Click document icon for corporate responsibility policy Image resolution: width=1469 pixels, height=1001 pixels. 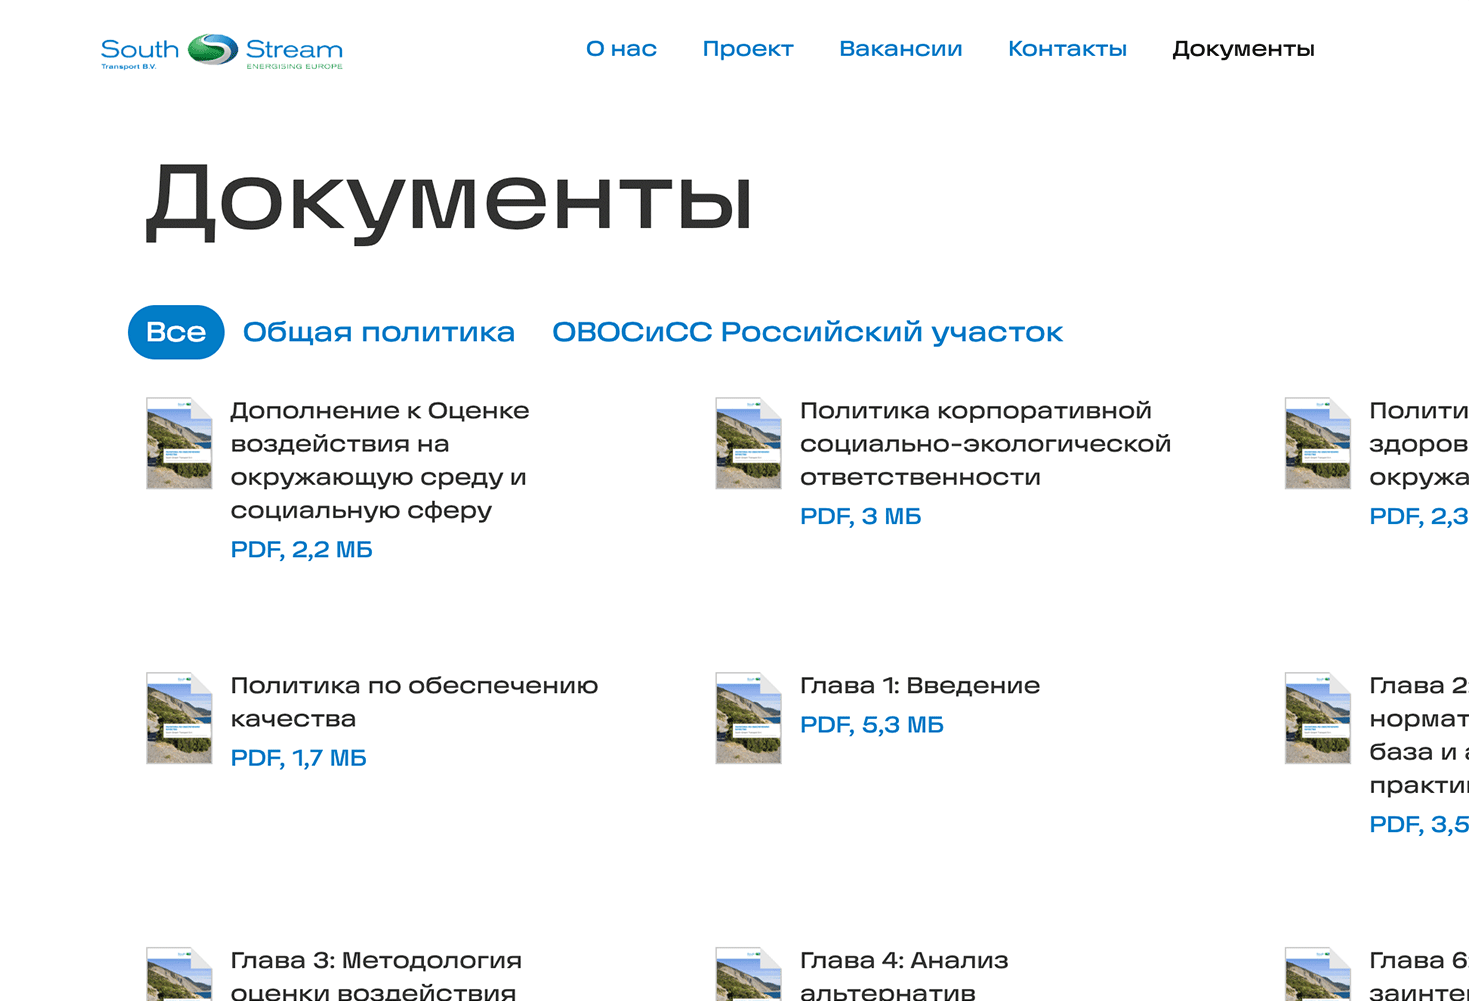(x=748, y=443)
